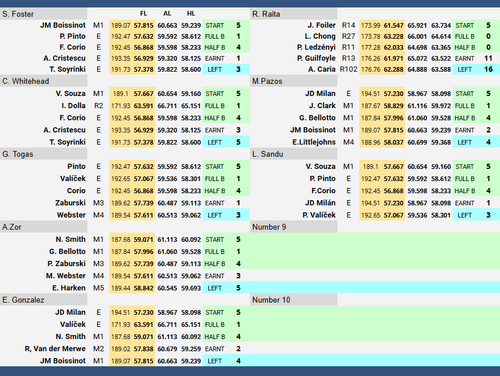Select the C. Whitehead group header

[x=43, y=81]
